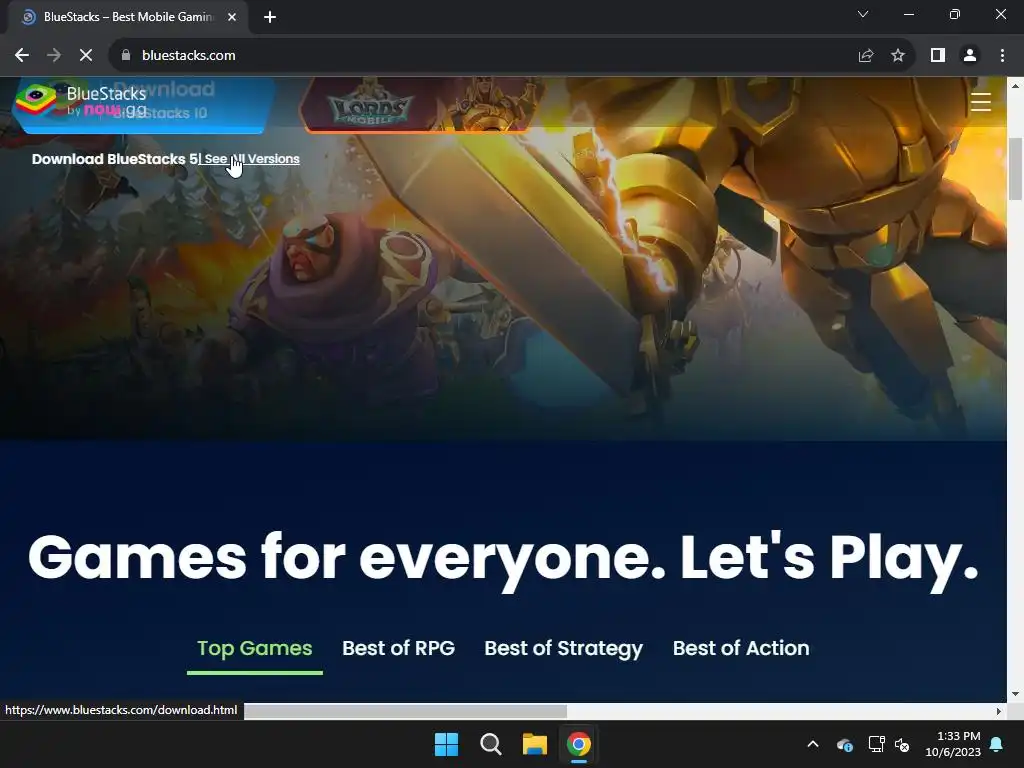Close the BlueStacks tab
This screenshot has height=768, width=1024.
pyautogui.click(x=232, y=17)
